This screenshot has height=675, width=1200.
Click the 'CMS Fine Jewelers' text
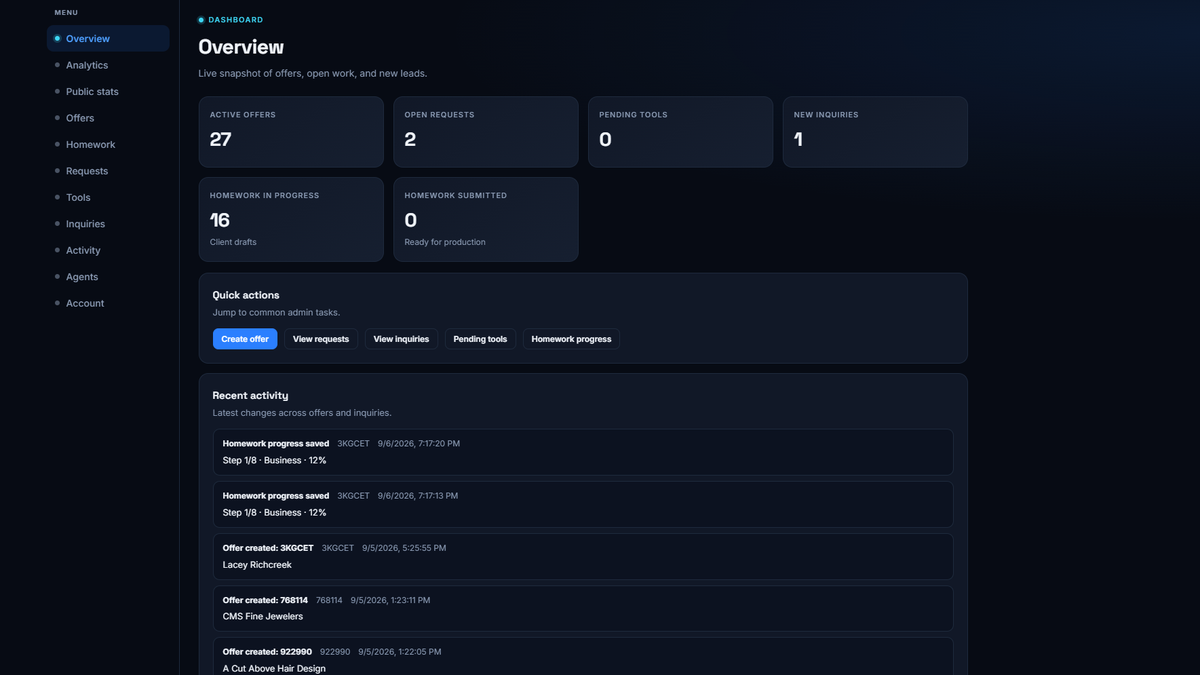point(263,617)
